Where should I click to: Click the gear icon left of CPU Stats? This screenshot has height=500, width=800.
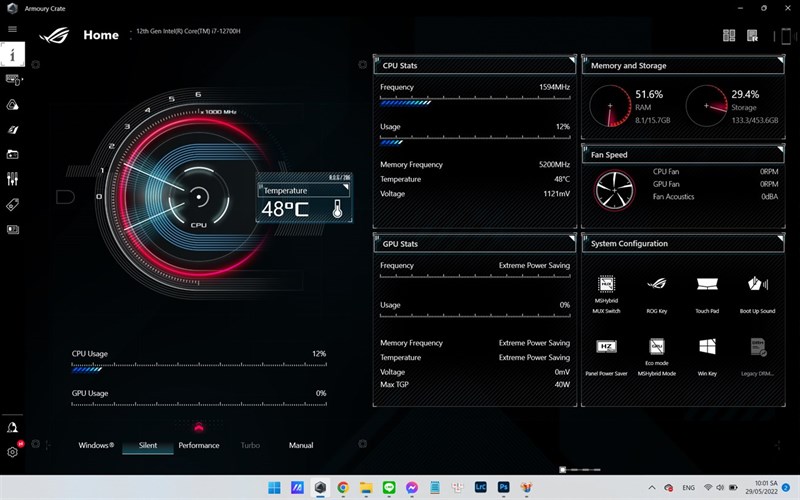(x=362, y=65)
